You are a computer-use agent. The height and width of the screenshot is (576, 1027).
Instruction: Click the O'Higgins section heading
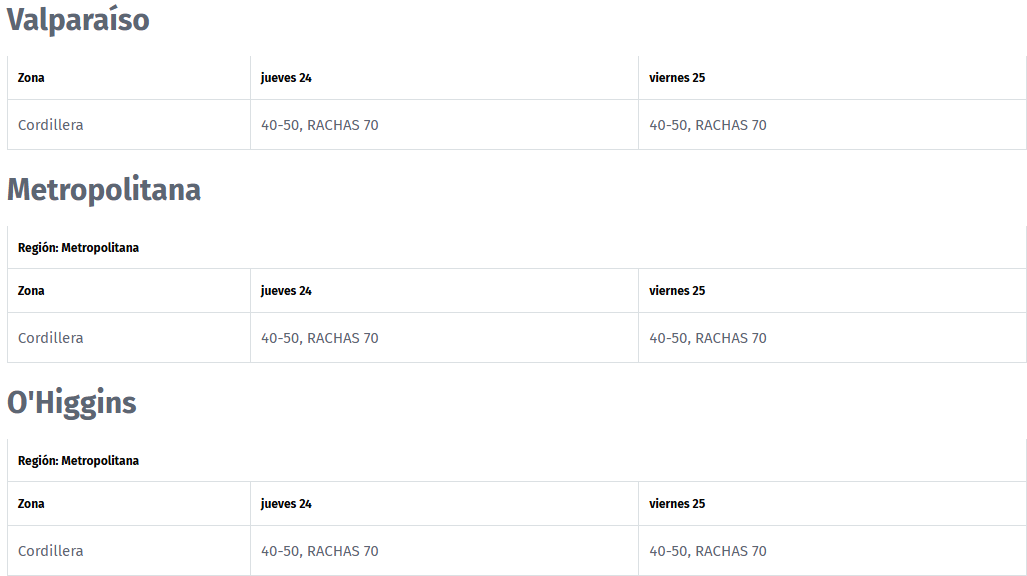pyautogui.click(x=71, y=402)
